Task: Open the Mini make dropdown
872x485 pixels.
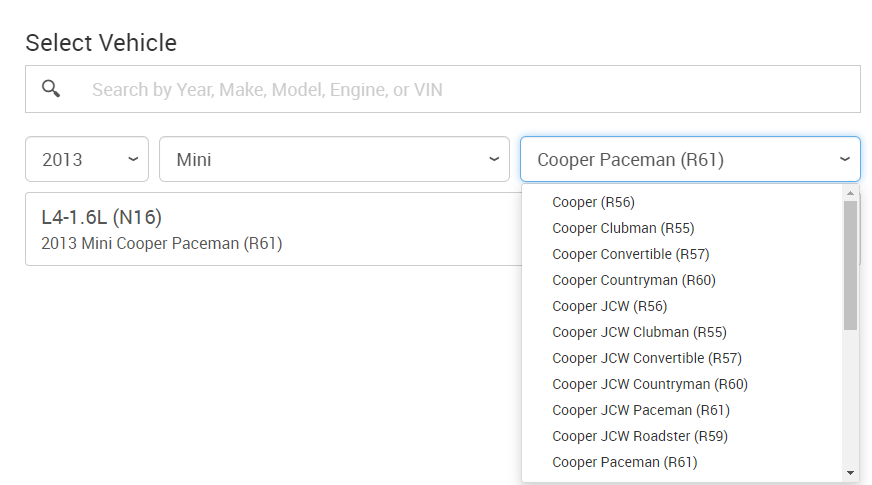Action: pos(334,159)
